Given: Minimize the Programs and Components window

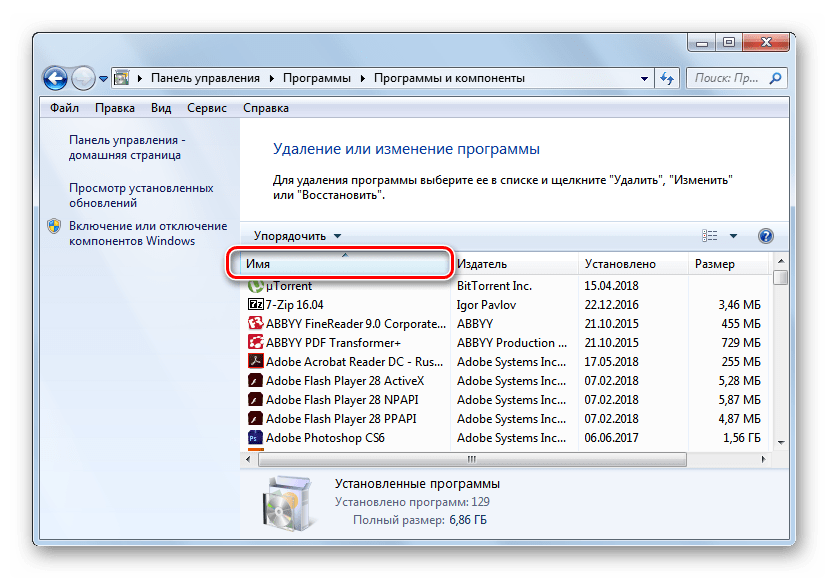Looking at the screenshot, I should pos(702,43).
